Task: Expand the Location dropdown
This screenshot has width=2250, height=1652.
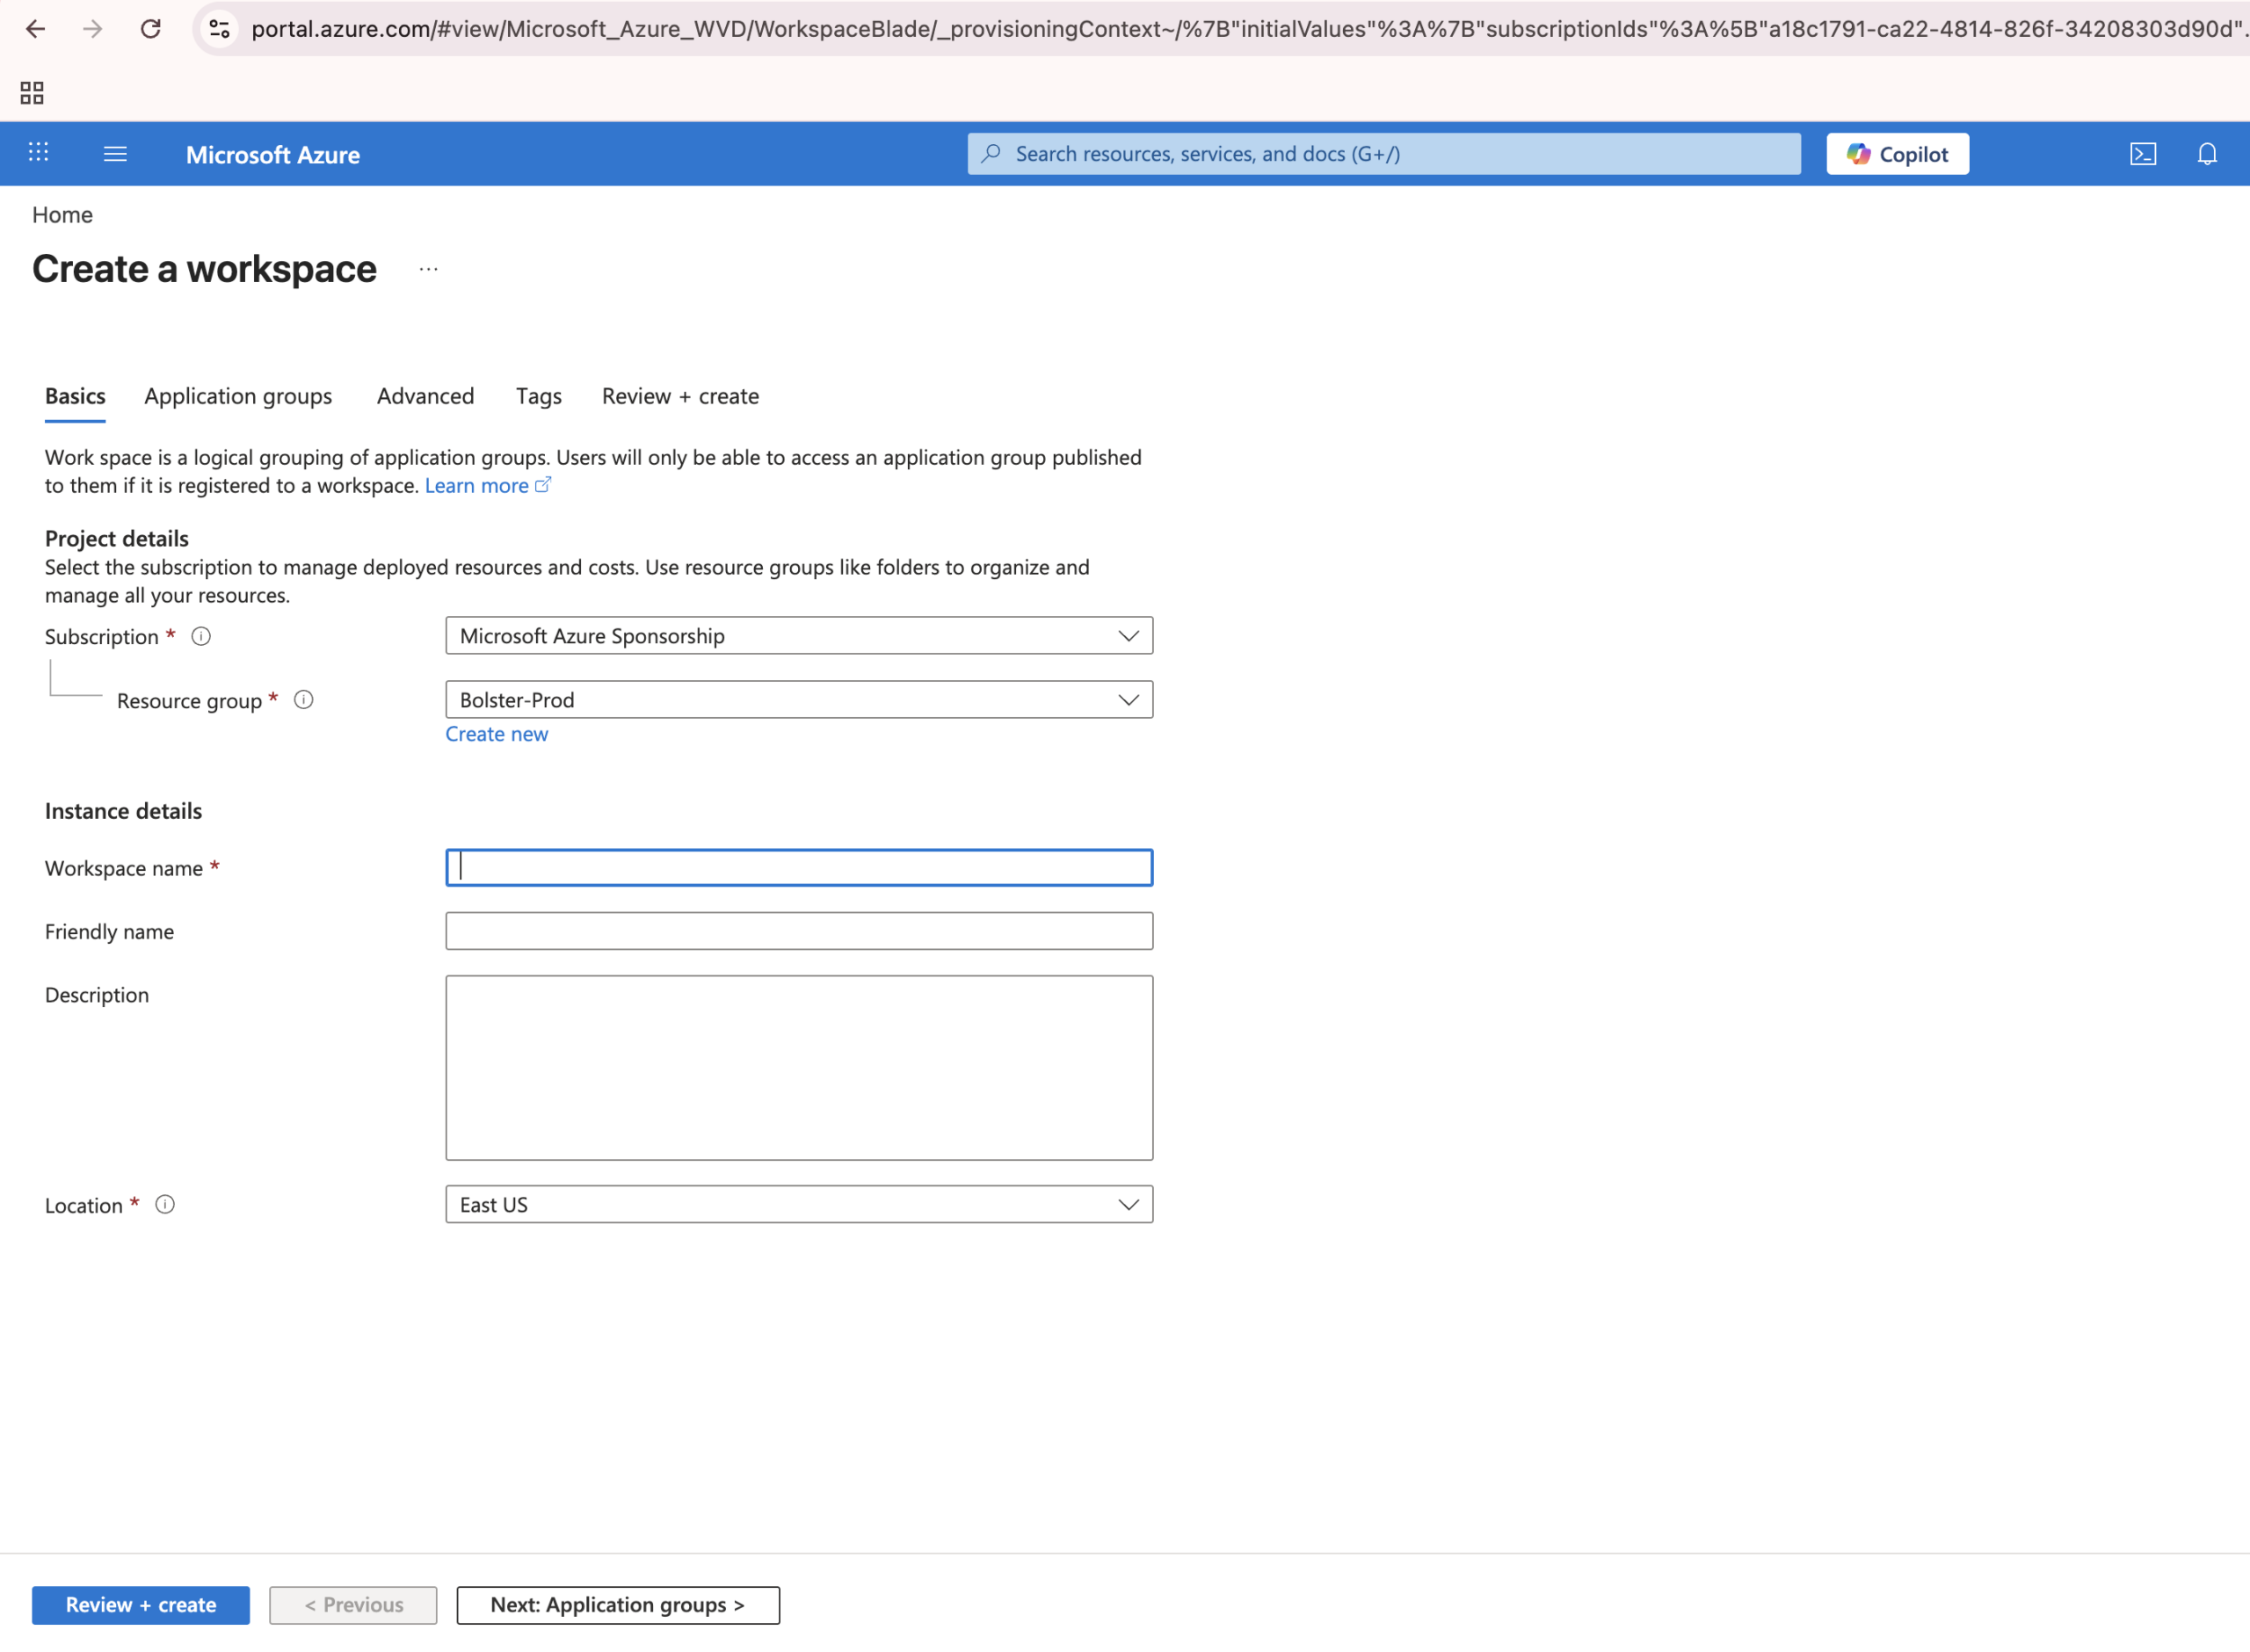Action: tap(798, 1204)
